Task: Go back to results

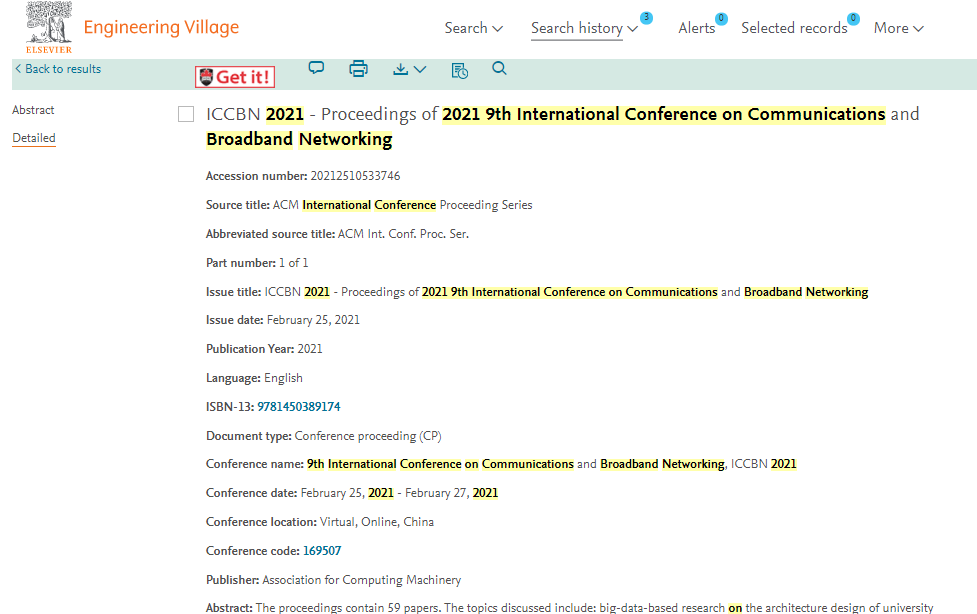Action: [57, 69]
